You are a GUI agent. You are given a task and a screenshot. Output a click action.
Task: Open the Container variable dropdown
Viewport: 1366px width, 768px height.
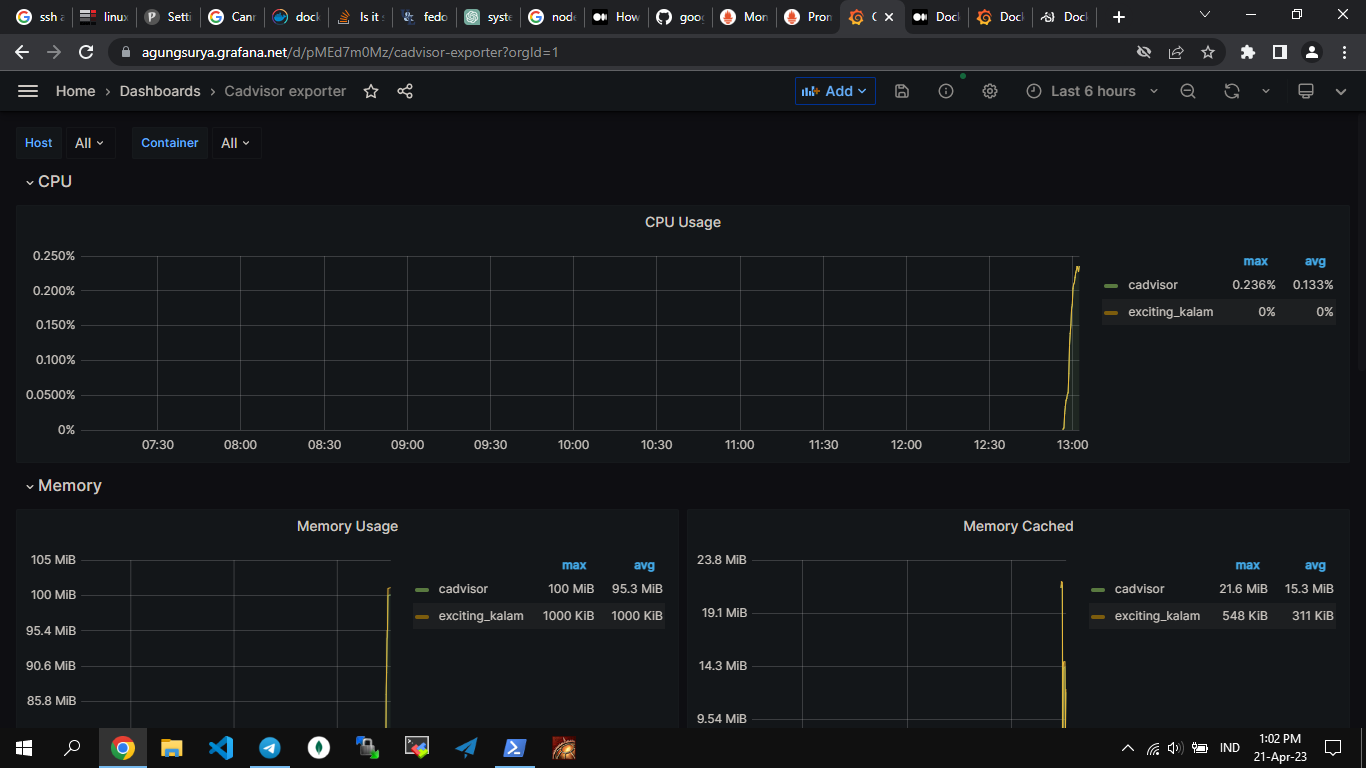(x=236, y=143)
